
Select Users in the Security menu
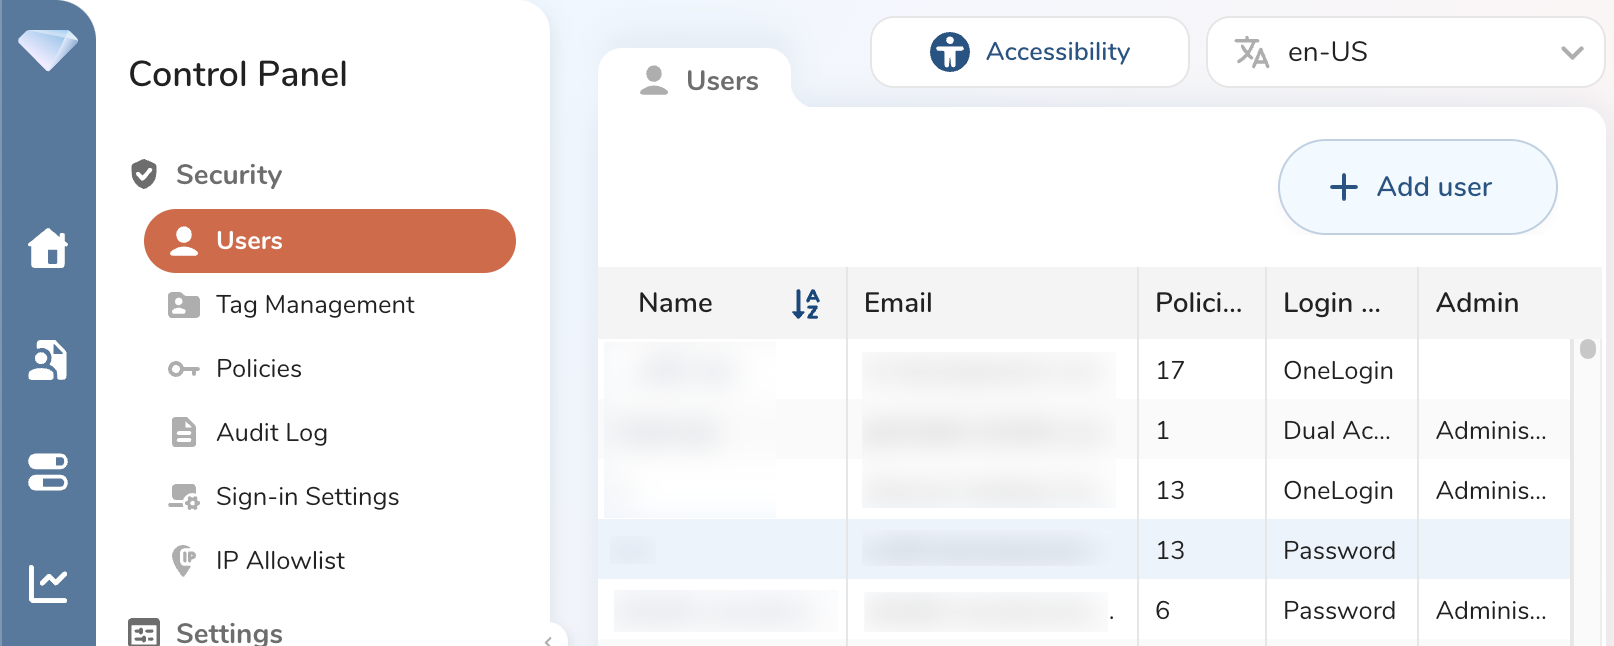pyautogui.click(x=329, y=241)
